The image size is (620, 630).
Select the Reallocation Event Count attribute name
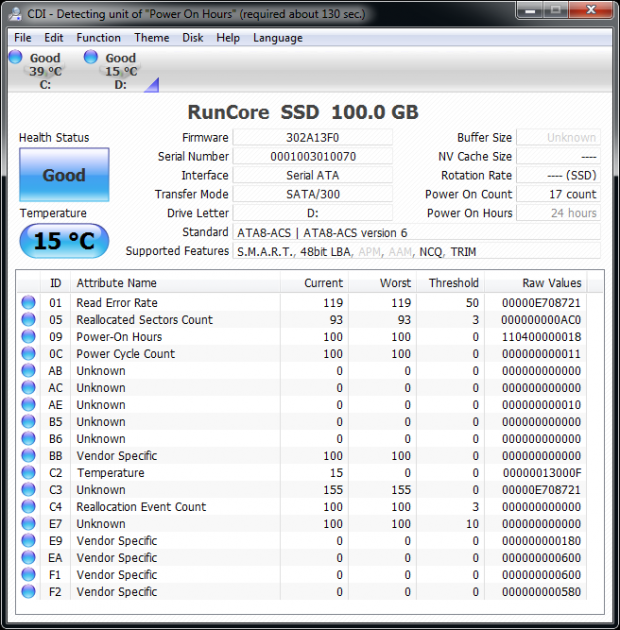pos(141,507)
